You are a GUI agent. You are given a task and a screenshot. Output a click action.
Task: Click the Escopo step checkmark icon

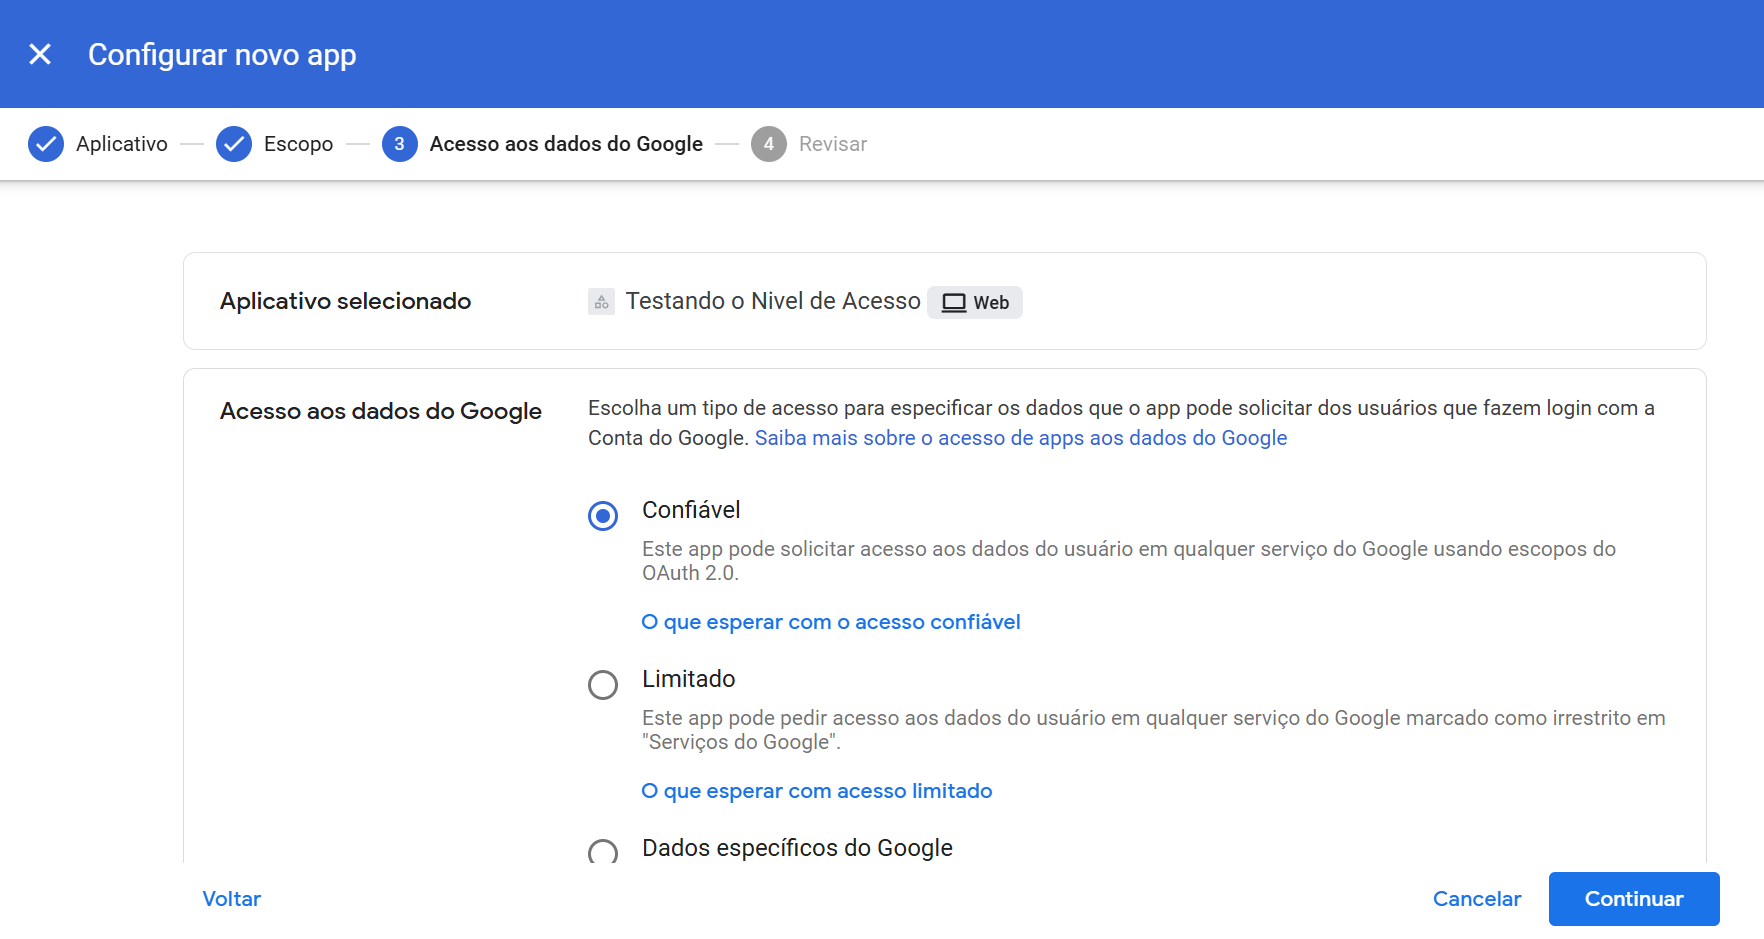234,144
